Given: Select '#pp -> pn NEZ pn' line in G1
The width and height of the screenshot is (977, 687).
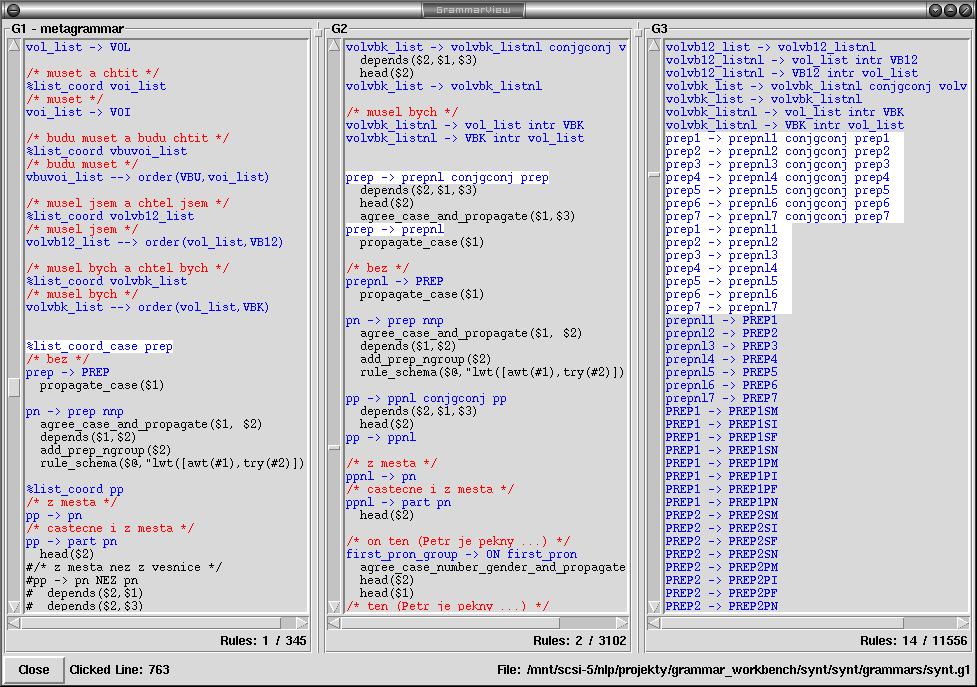Looking at the screenshot, I should 82,580.
